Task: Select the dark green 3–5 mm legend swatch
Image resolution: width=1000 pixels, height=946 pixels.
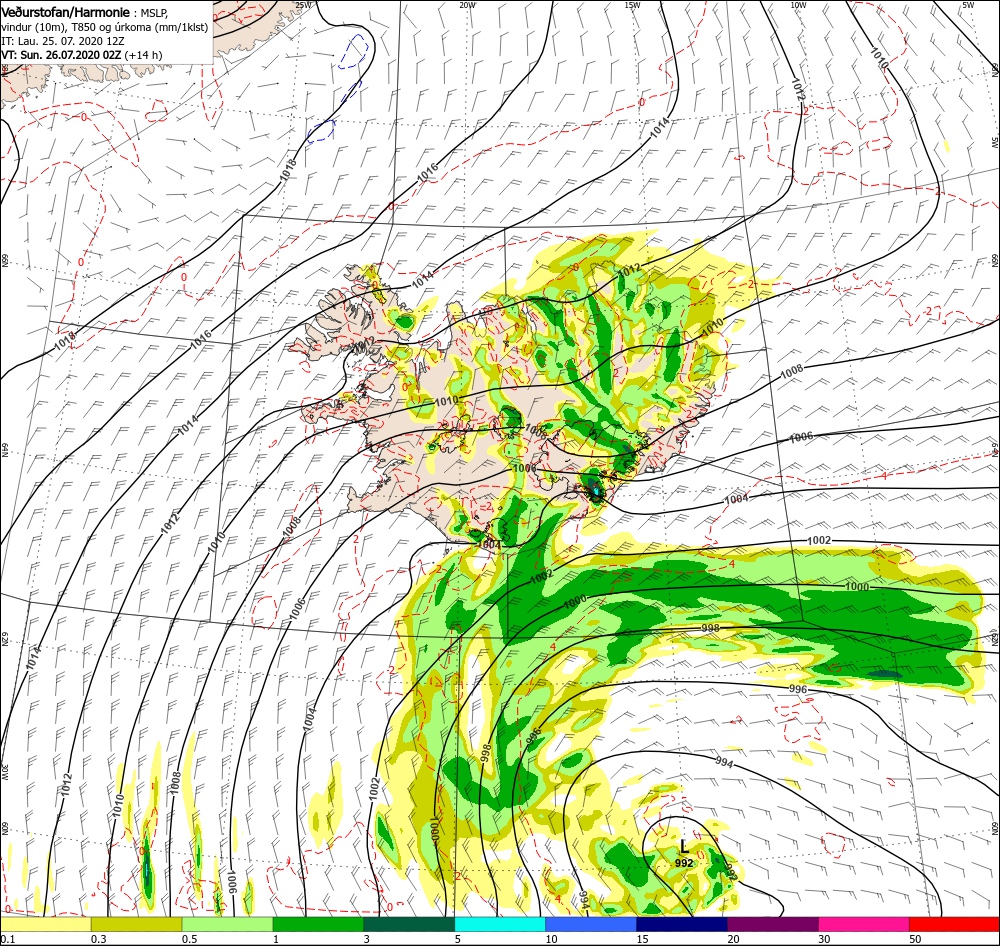Action: tap(409, 924)
